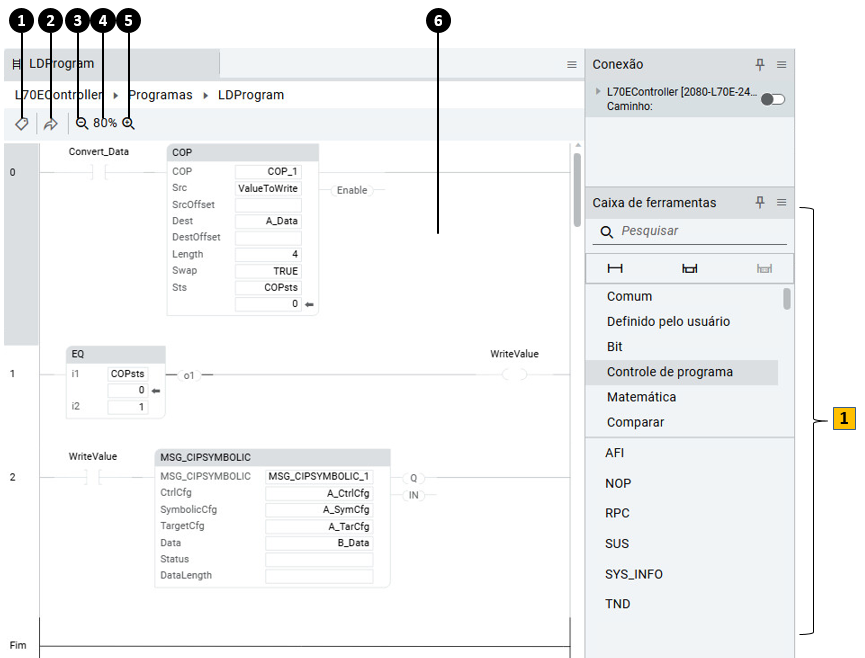Zoom in on the ladder diagram
Image resolution: width=865 pixels, height=658 pixels.
[128, 123]
